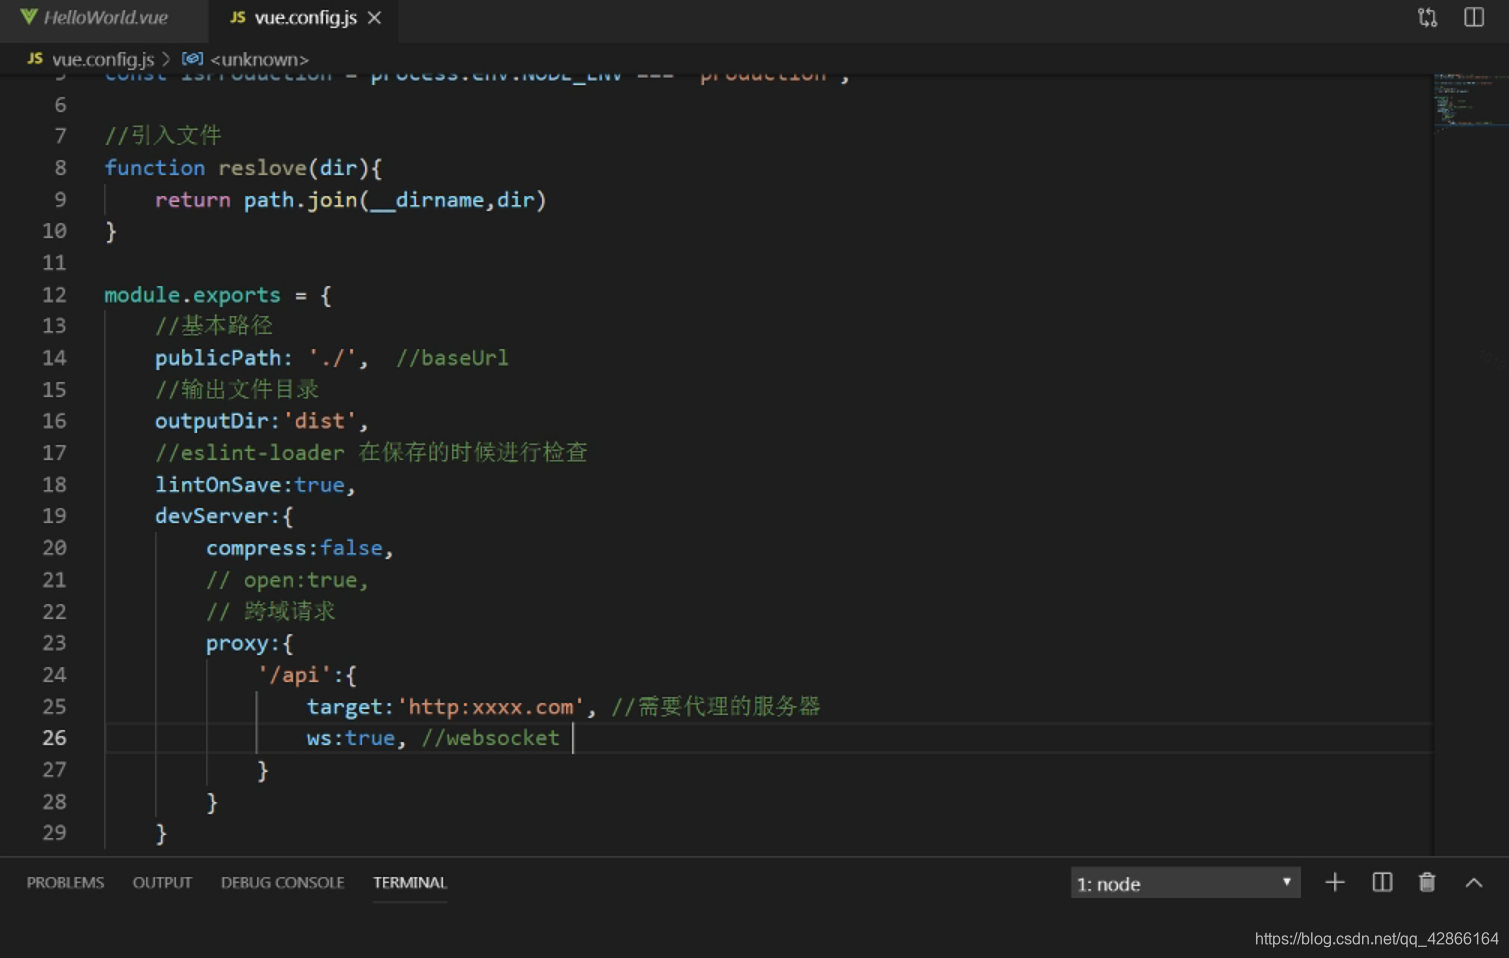Open the DEBUG CONSOLE panel tab
The width and height of the screenshot is (1509, 958).
coord(282,882)
